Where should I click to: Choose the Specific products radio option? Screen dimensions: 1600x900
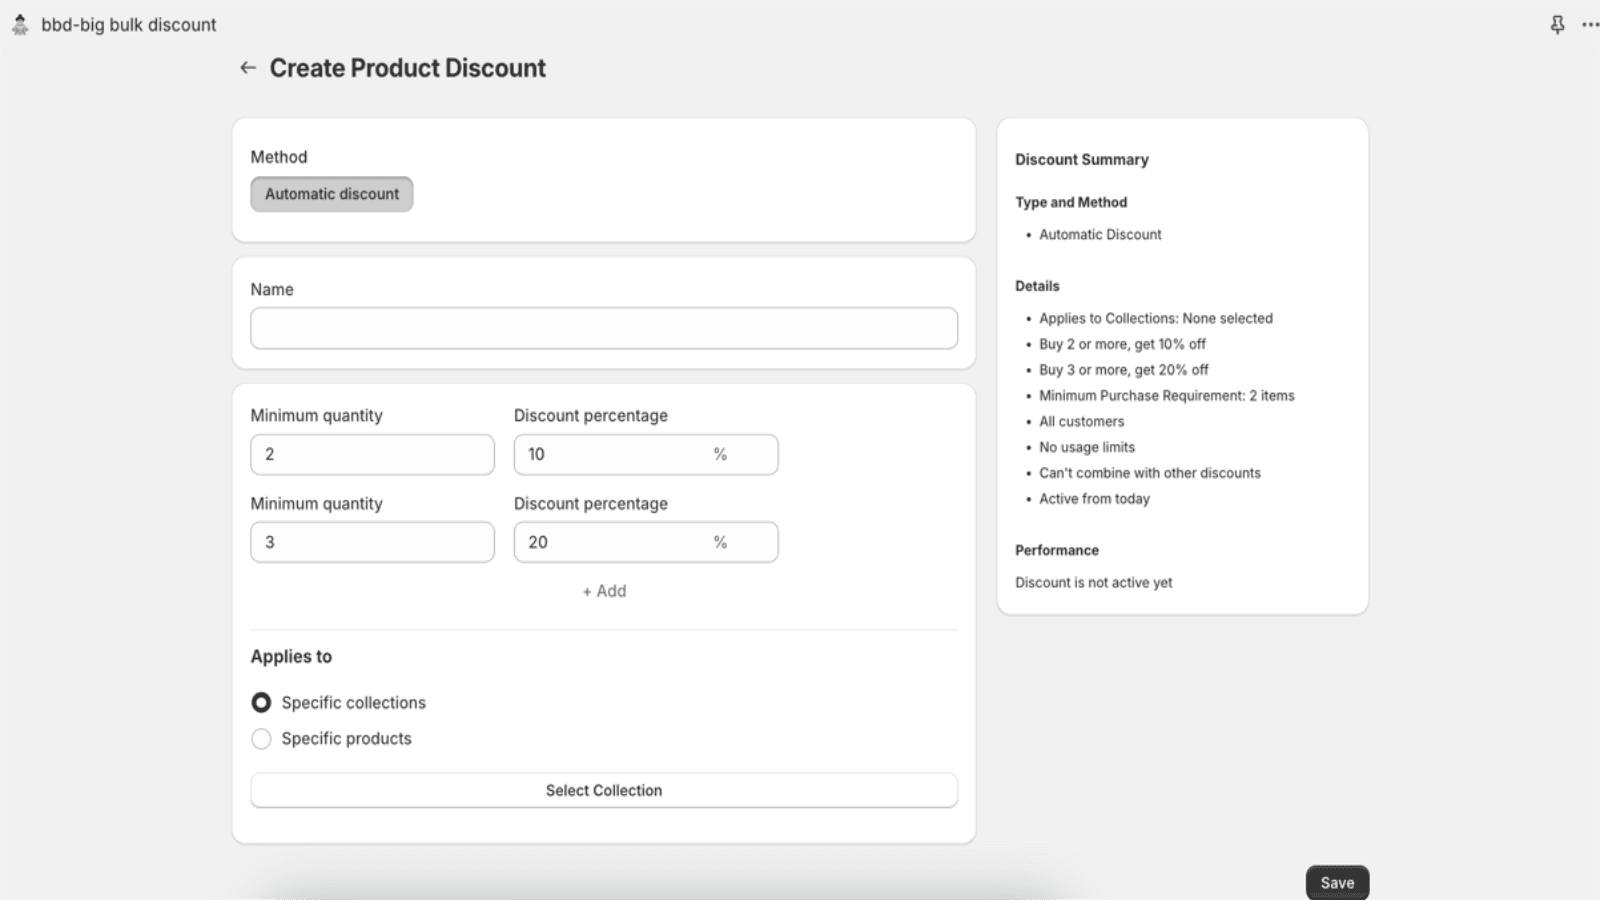point(261,738)
